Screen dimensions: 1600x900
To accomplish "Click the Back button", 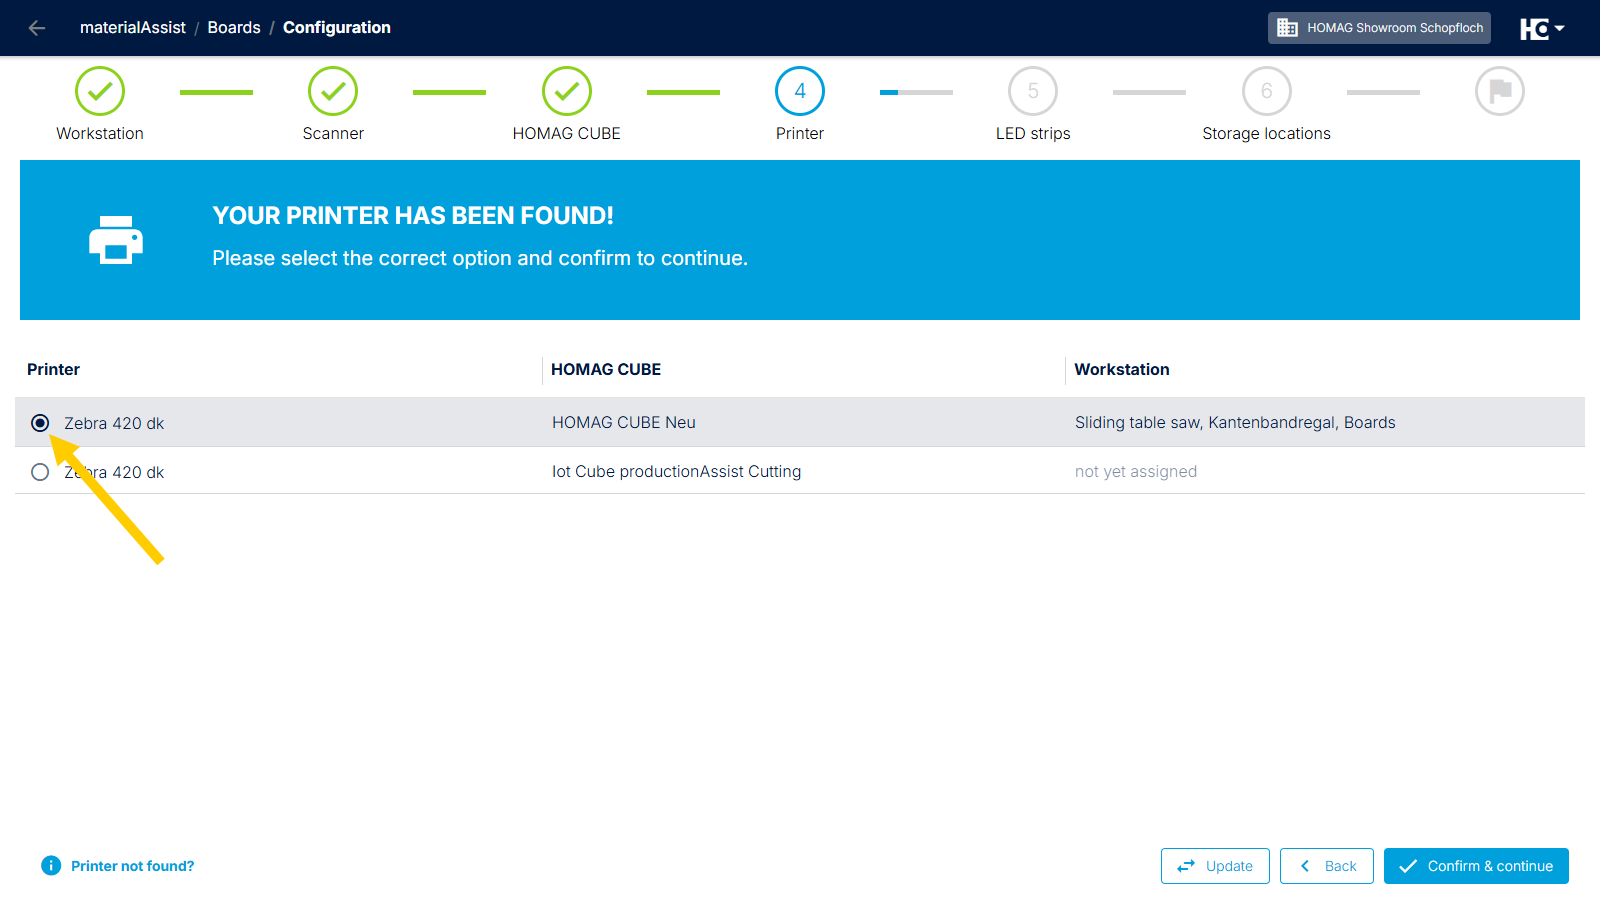I will point(1327,866).
